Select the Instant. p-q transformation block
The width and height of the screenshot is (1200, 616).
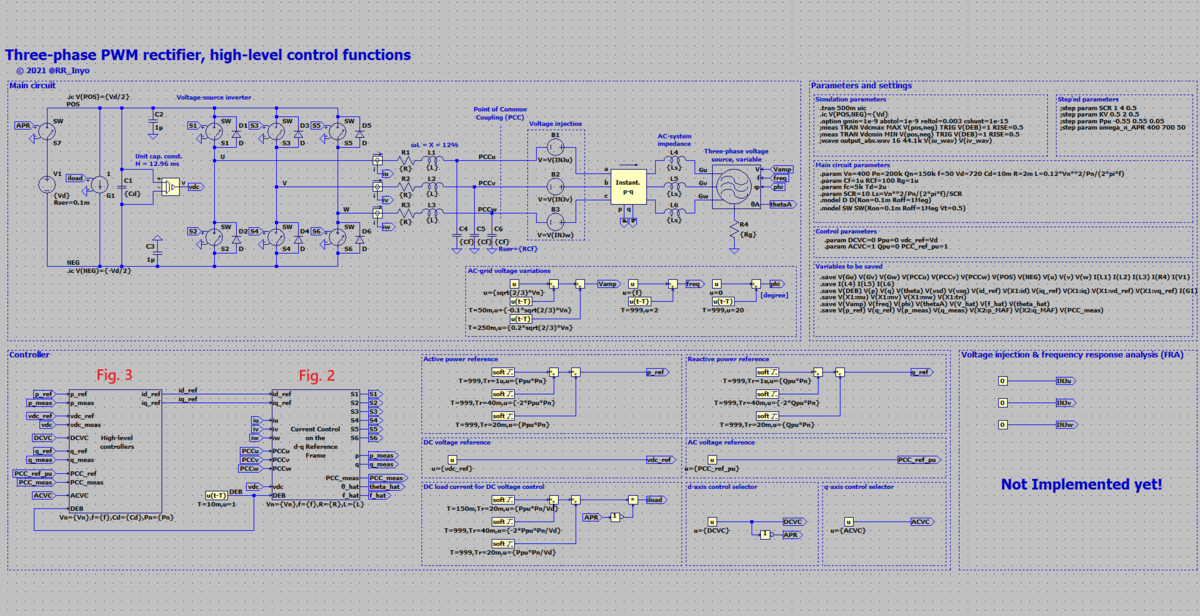click(x=628, y=185)
